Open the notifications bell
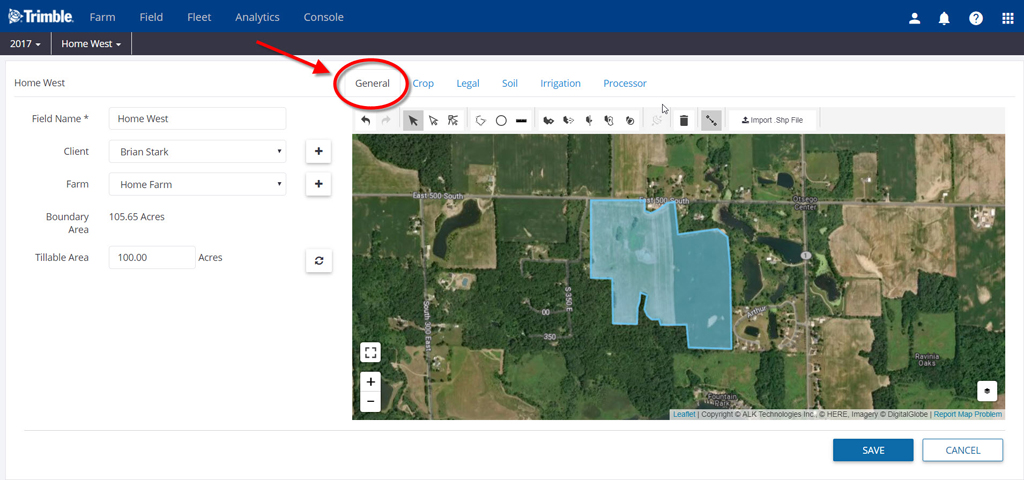 click(x=945, y=17)
